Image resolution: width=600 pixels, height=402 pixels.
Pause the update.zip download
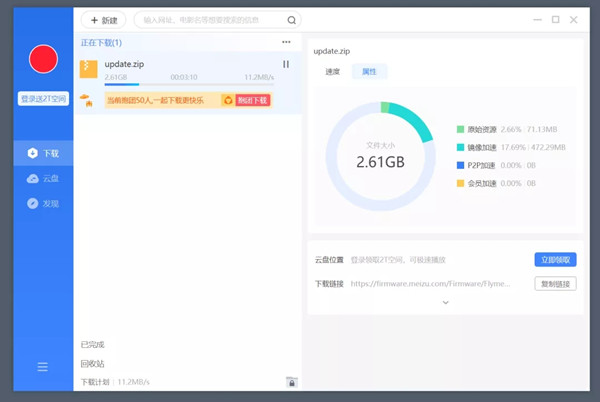click(286, 65)
